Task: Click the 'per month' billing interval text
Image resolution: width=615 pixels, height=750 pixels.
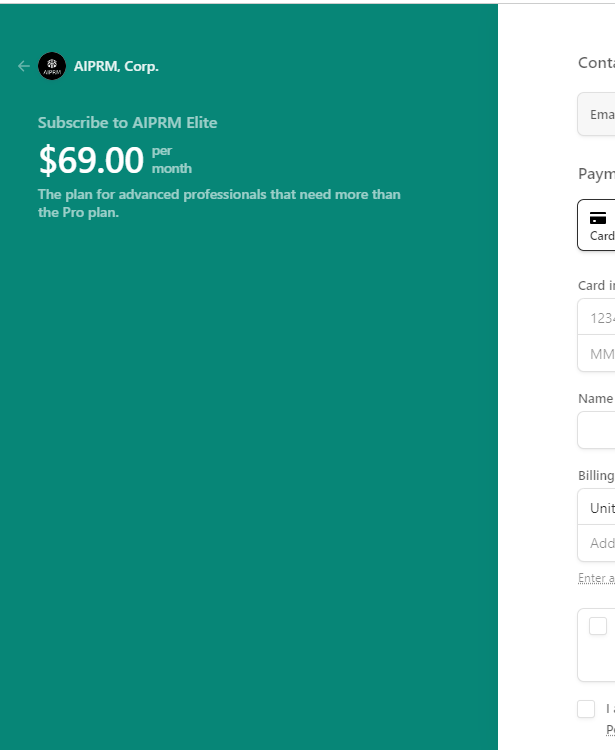Action: click(x=171, y=160)
